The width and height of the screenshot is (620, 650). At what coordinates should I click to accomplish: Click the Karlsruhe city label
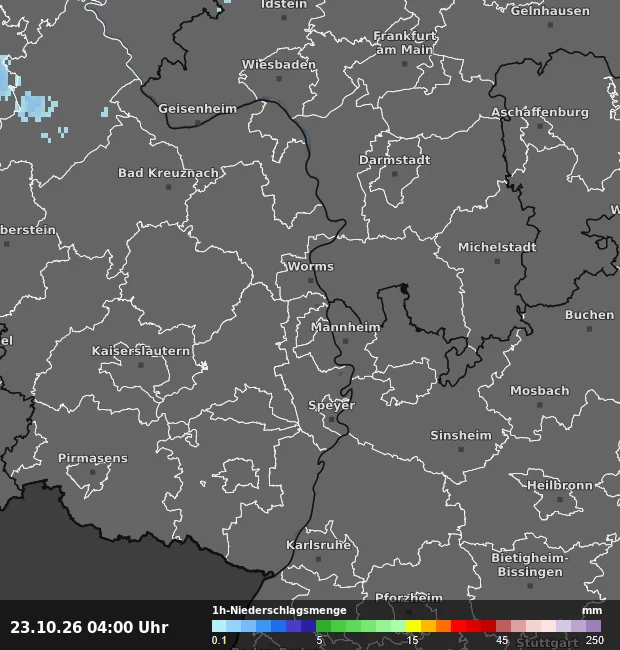point(319,545)
